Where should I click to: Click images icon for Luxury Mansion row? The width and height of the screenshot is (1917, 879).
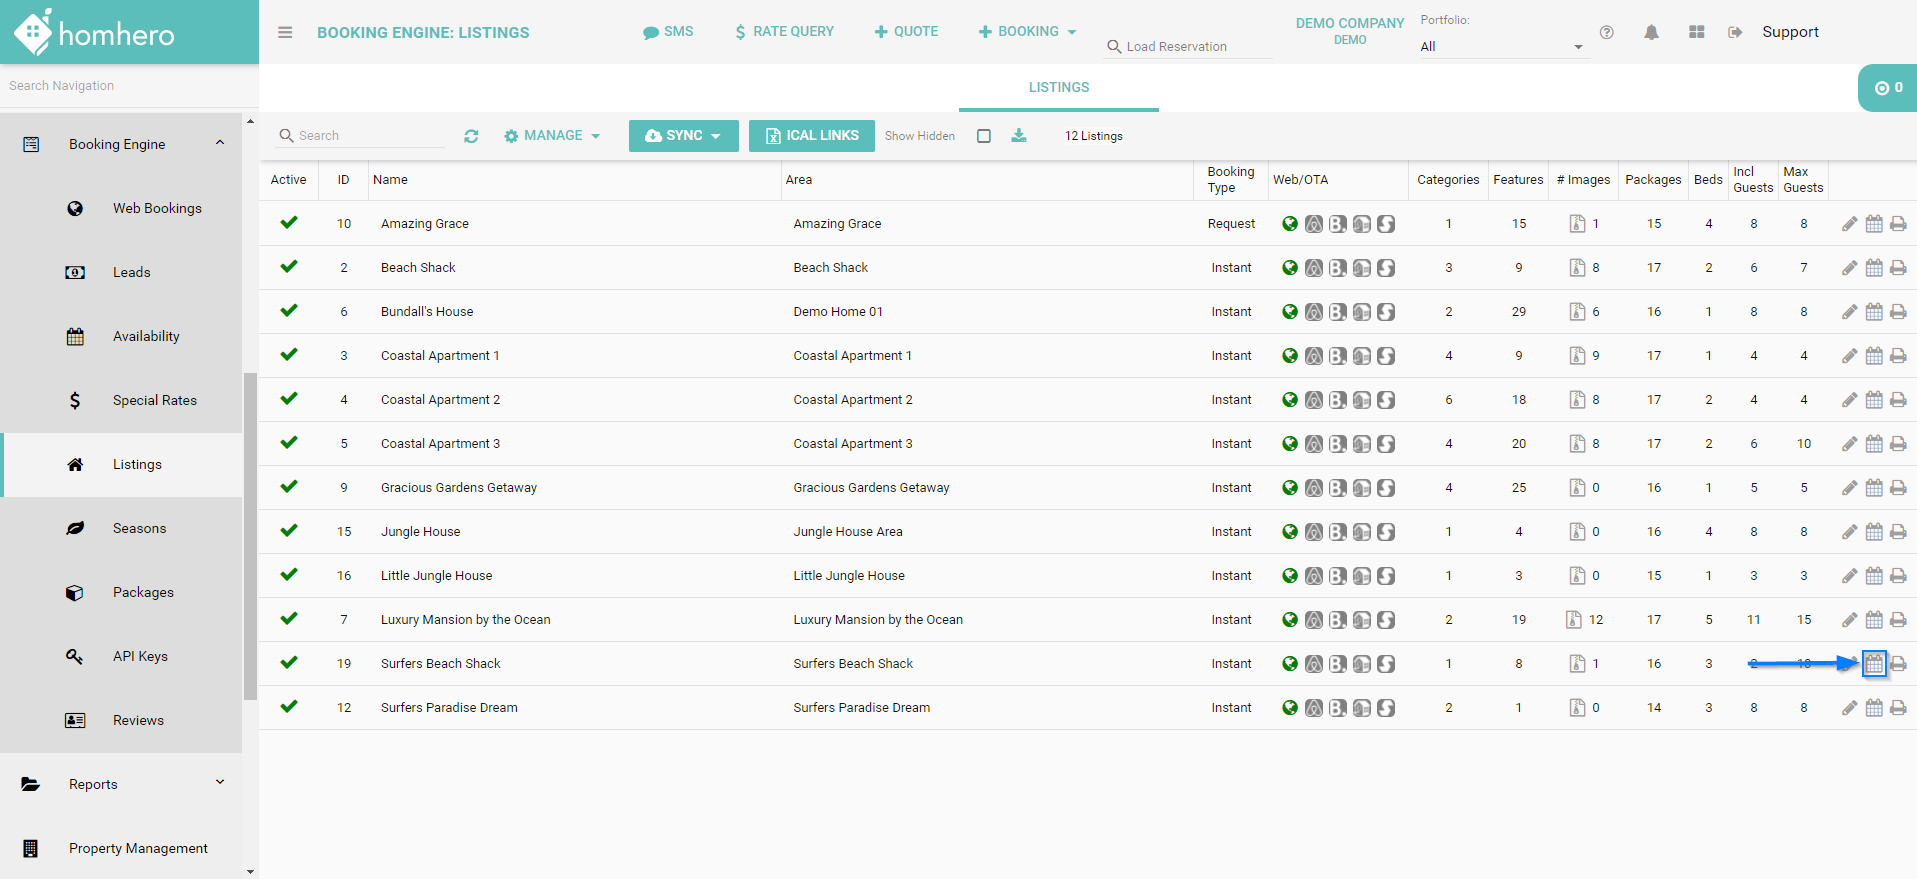pyautogui.click(x=1574, y=620)
